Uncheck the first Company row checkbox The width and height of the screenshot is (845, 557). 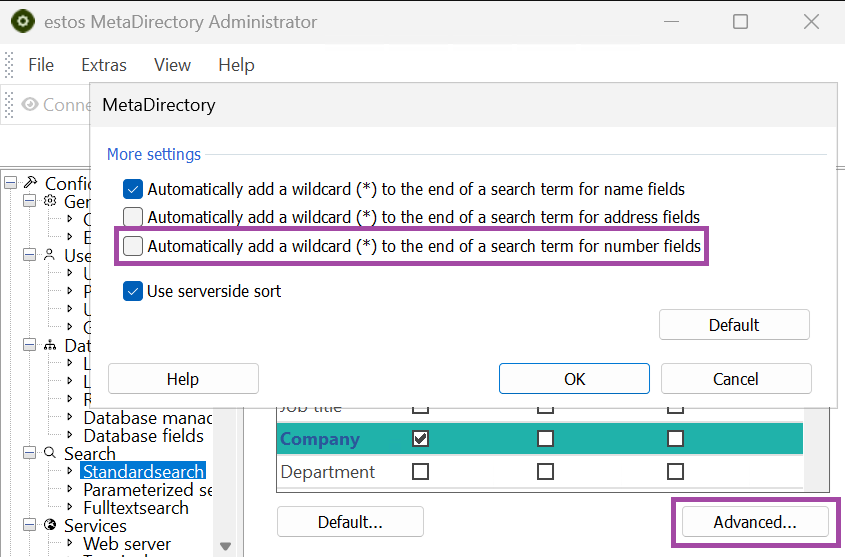point(420,438)
